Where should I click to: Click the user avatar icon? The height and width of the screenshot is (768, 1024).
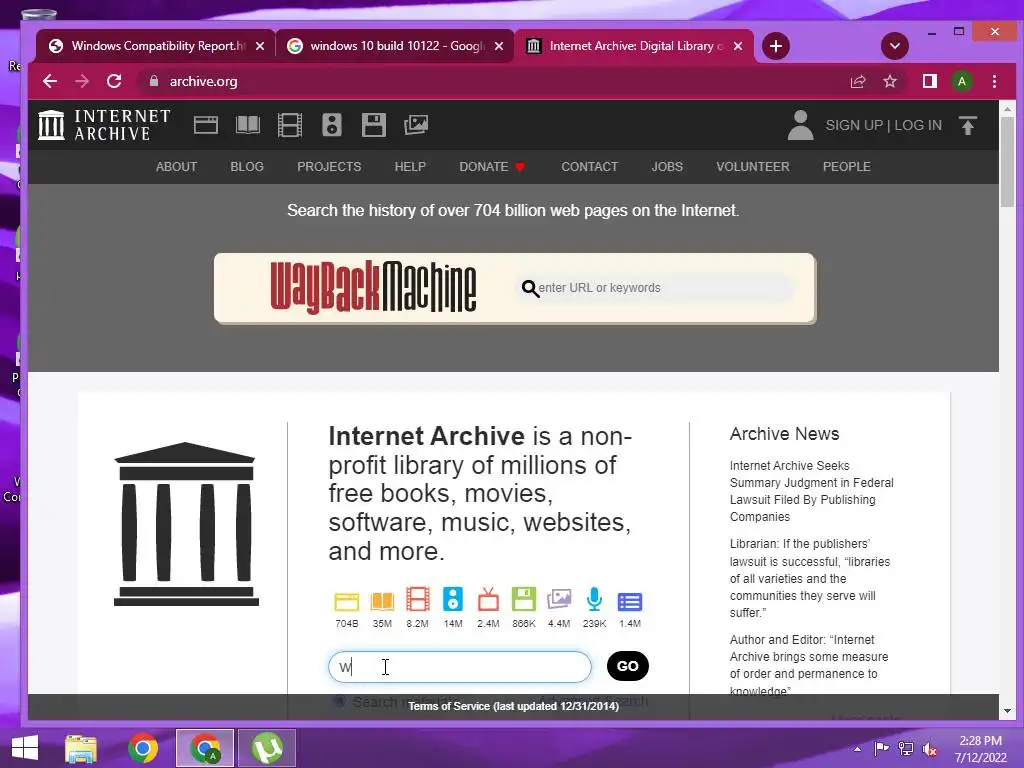[801, 125]
